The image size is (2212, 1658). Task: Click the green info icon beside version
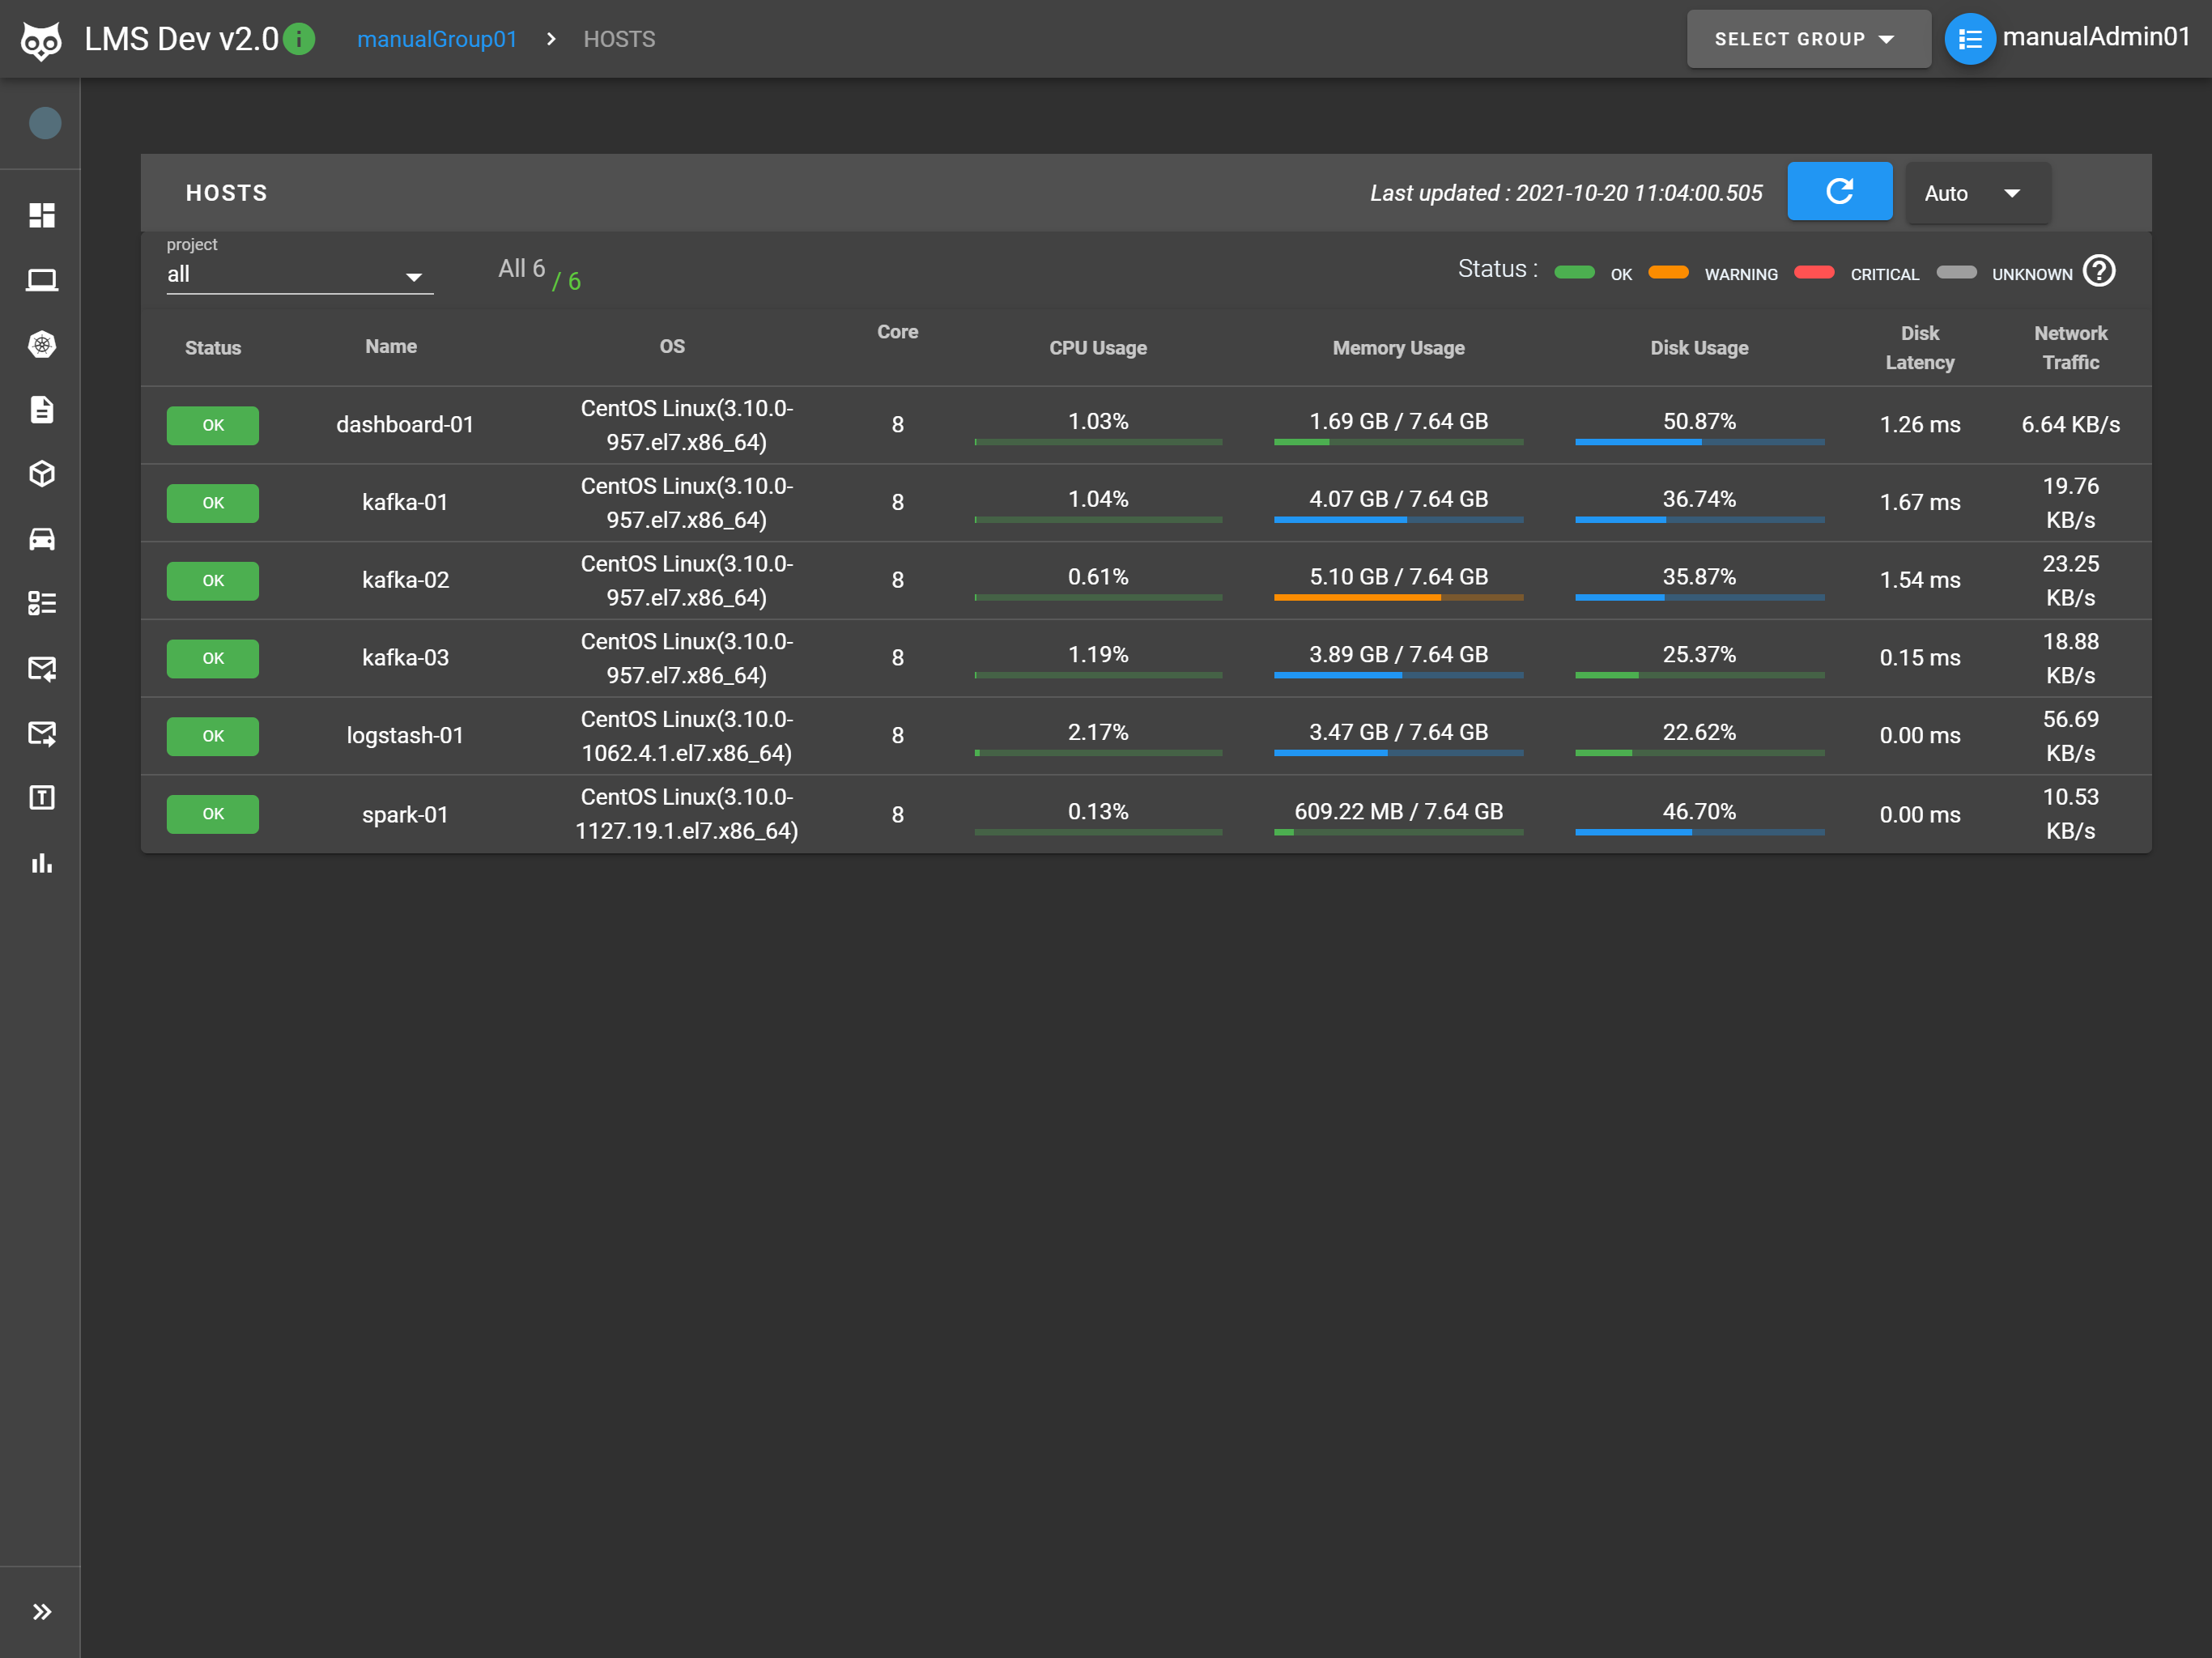(299, 39)
